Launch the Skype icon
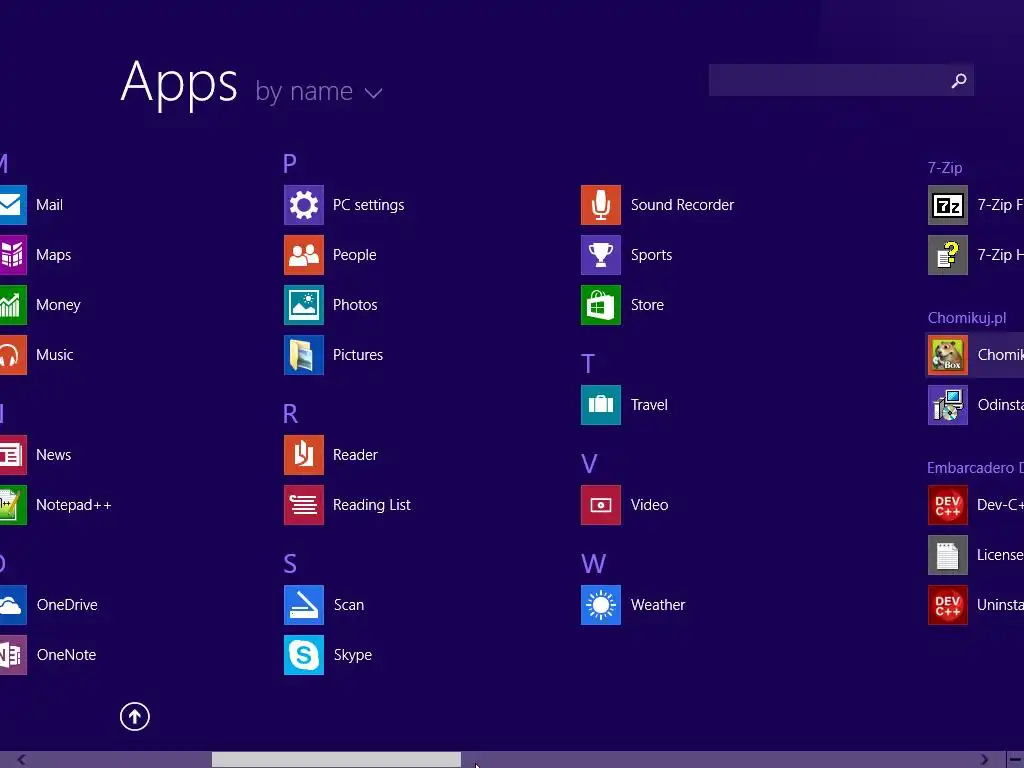 pos(304,655)
